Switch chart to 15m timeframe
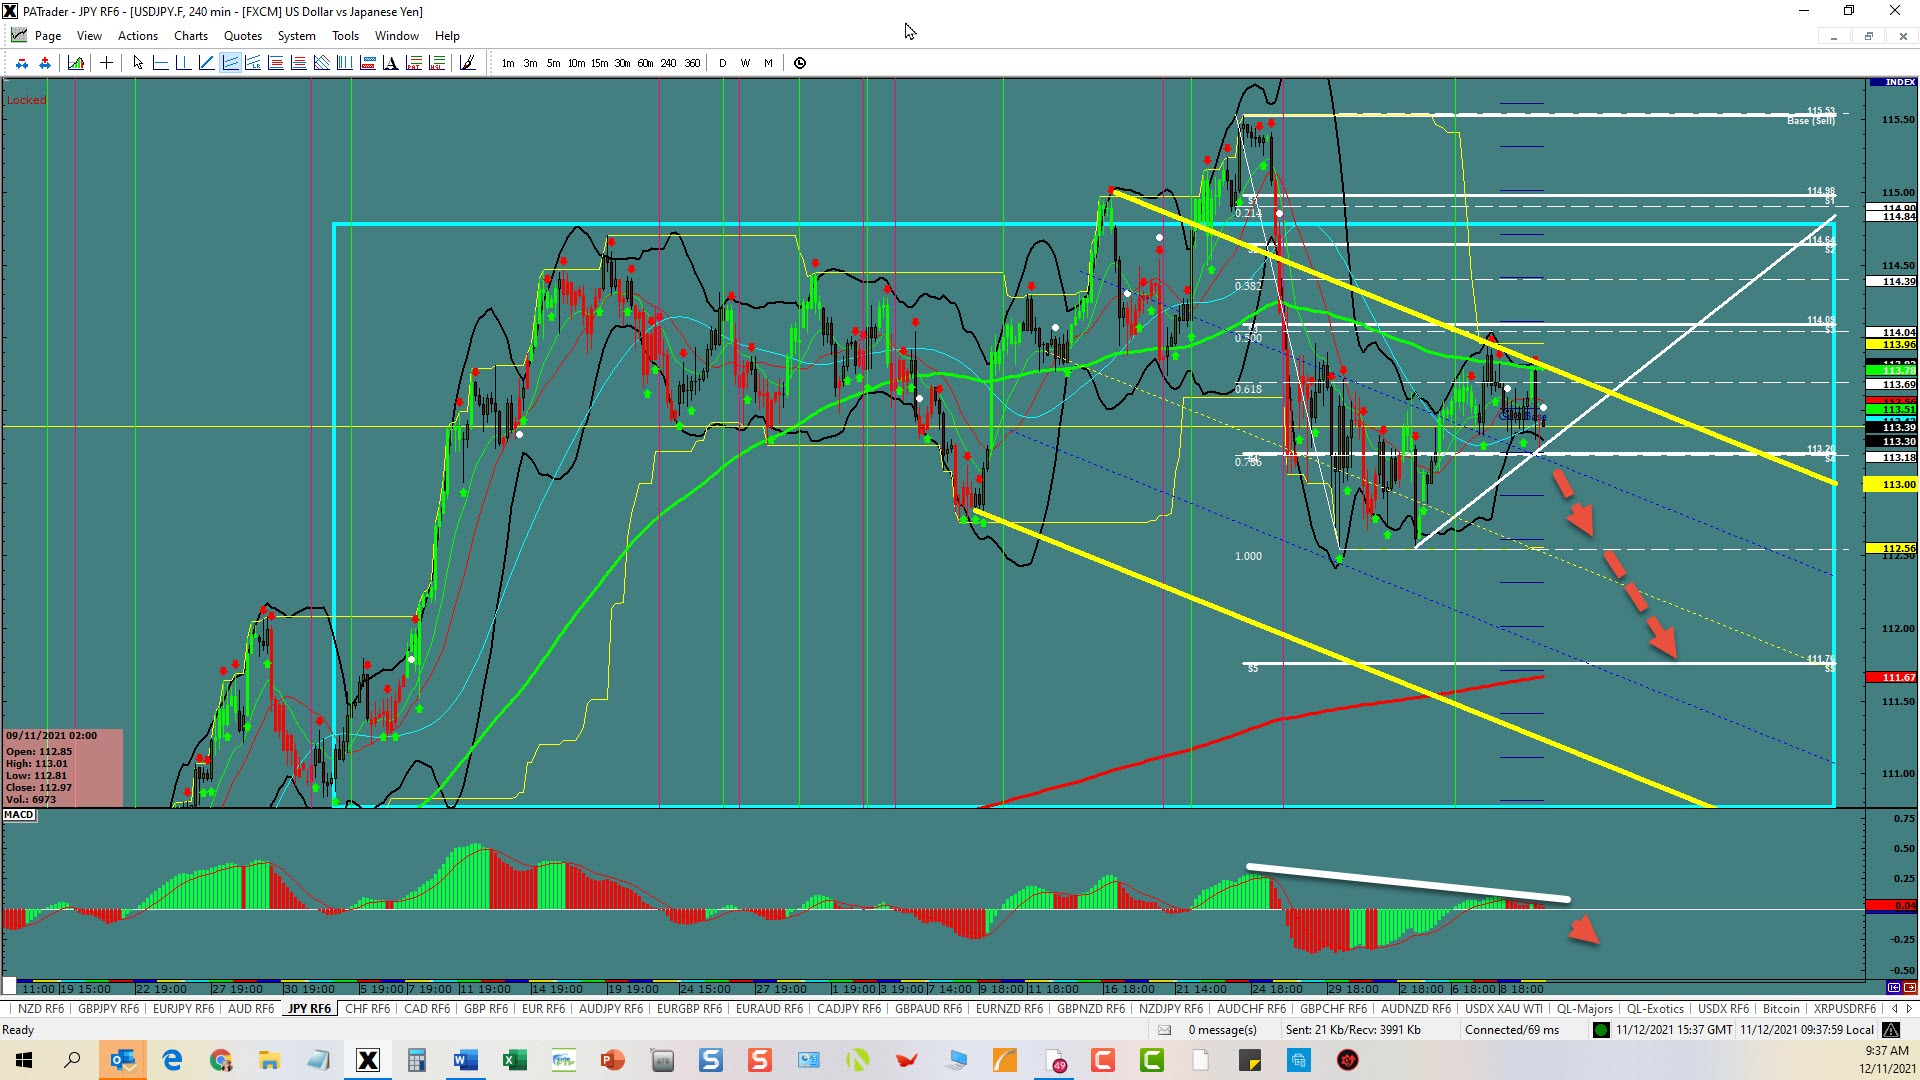This screenshot has height=1080, width=1920. 599,63
